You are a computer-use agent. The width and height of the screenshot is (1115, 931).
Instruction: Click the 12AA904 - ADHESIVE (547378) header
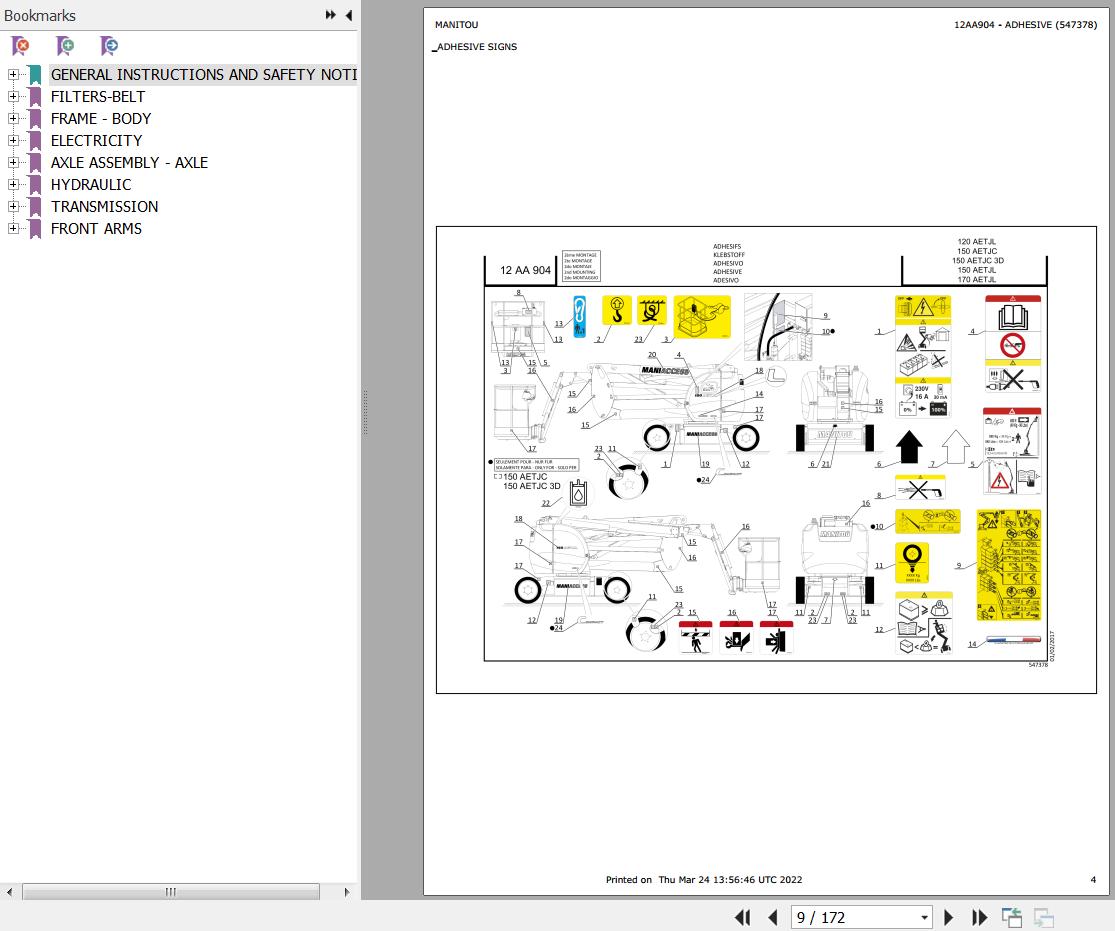[1025, 25]
